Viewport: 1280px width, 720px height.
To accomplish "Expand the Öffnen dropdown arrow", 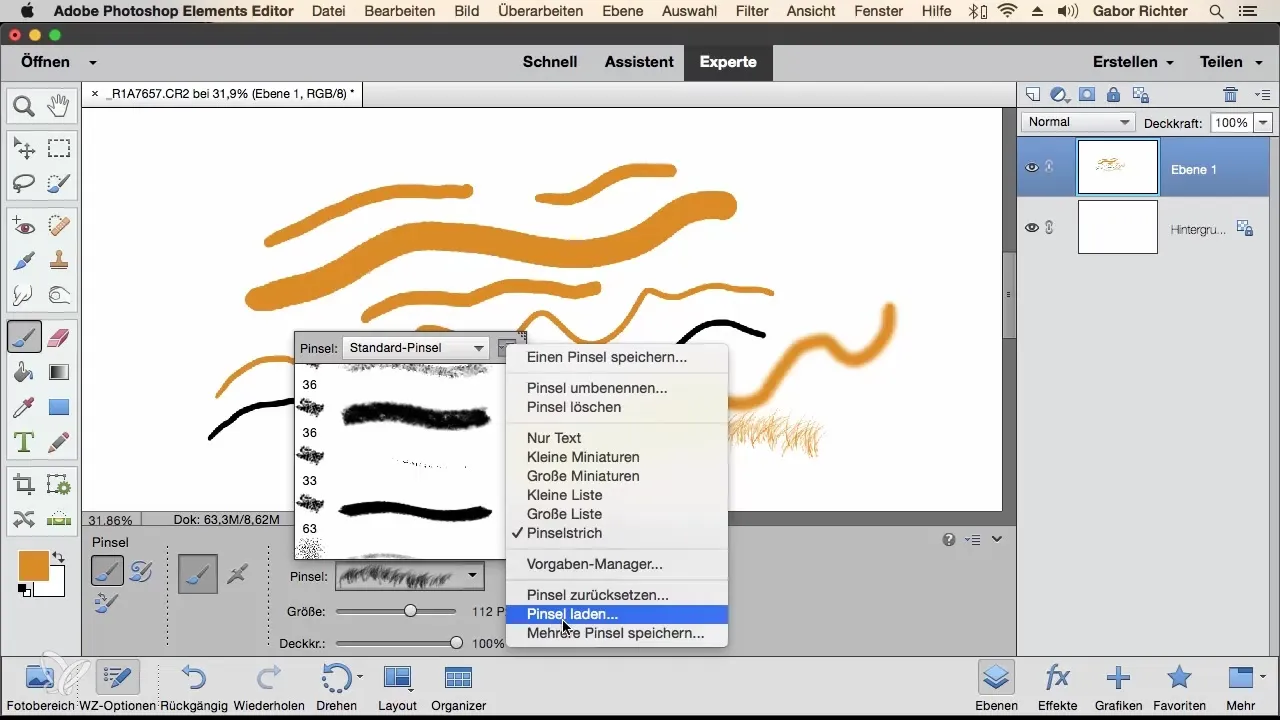I will pos(93,62).
